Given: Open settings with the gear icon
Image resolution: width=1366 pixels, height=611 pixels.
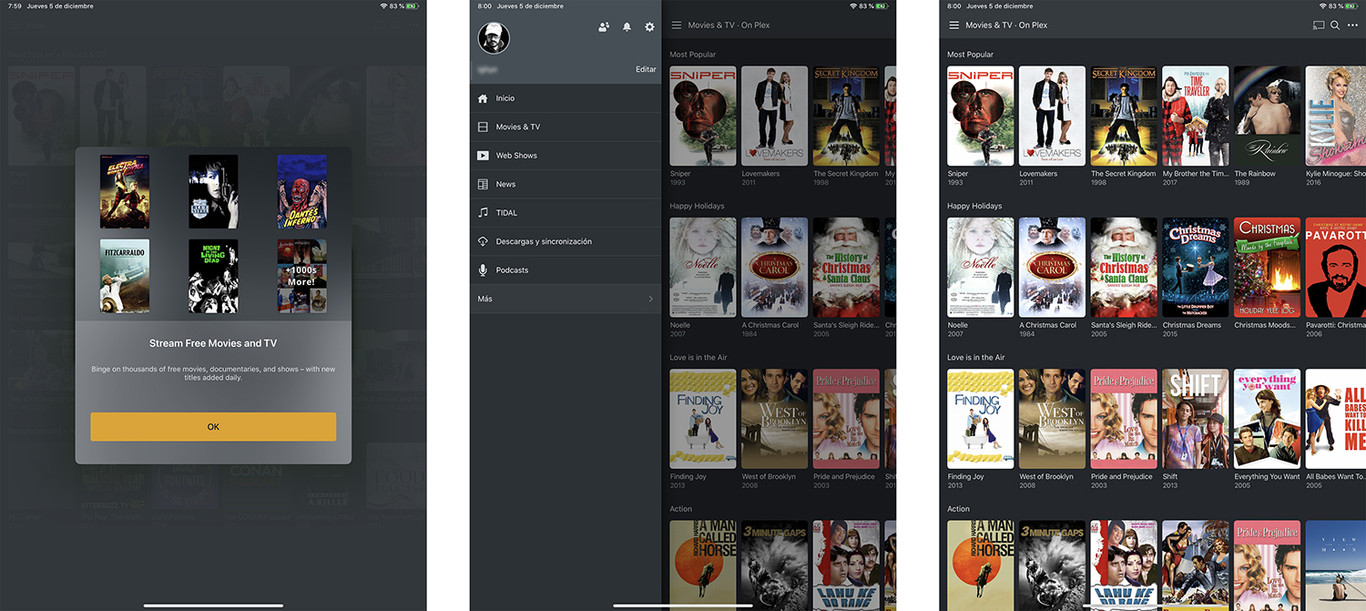Looking at the screenshot, I should [650, 27].
